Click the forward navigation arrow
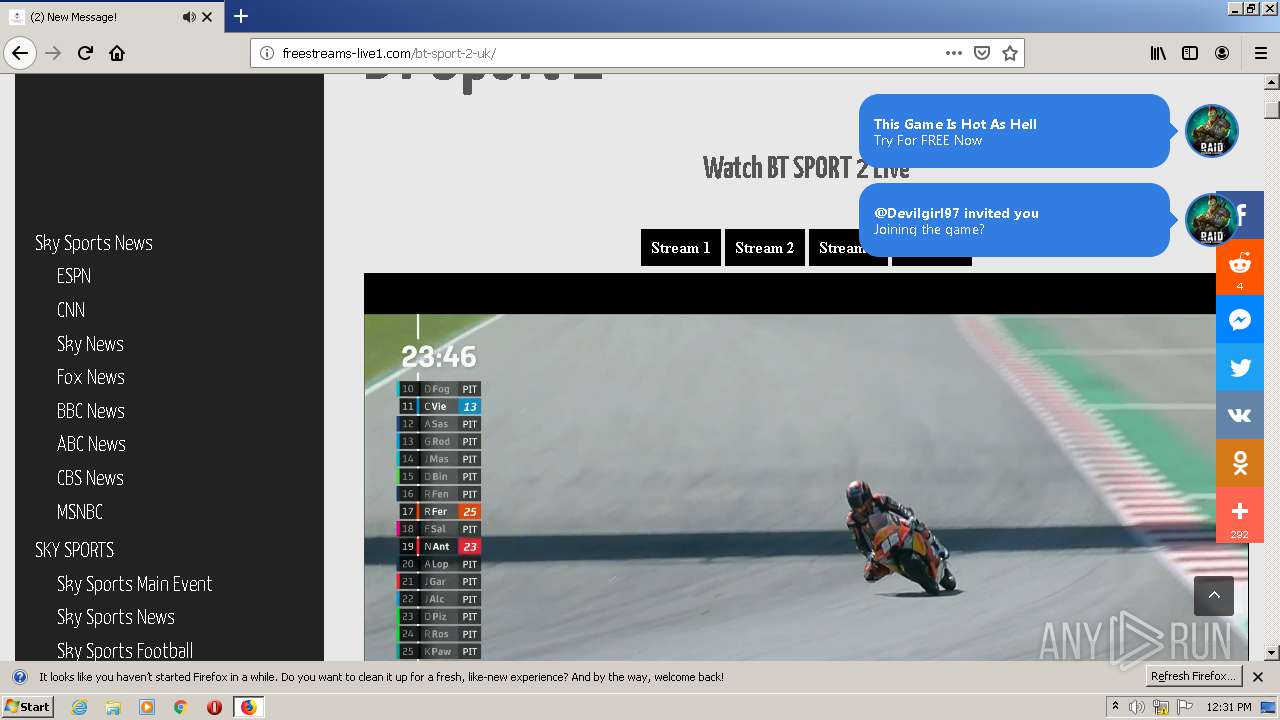Screen dimensions: 1280x720 [x=54, y=53]
